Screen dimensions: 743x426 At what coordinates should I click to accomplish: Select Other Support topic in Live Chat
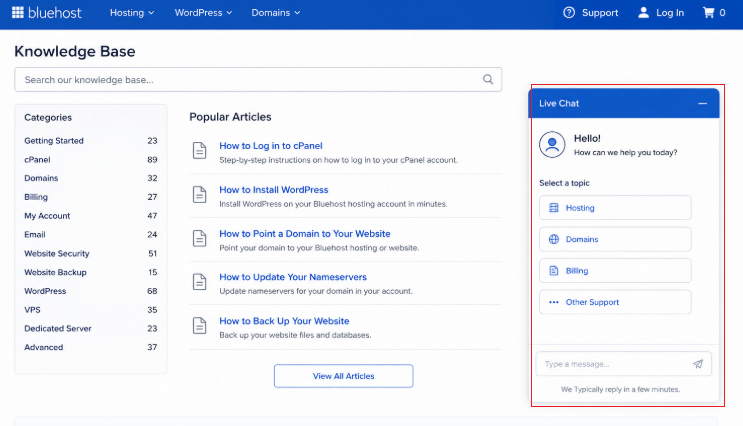(x=615, y=302)
